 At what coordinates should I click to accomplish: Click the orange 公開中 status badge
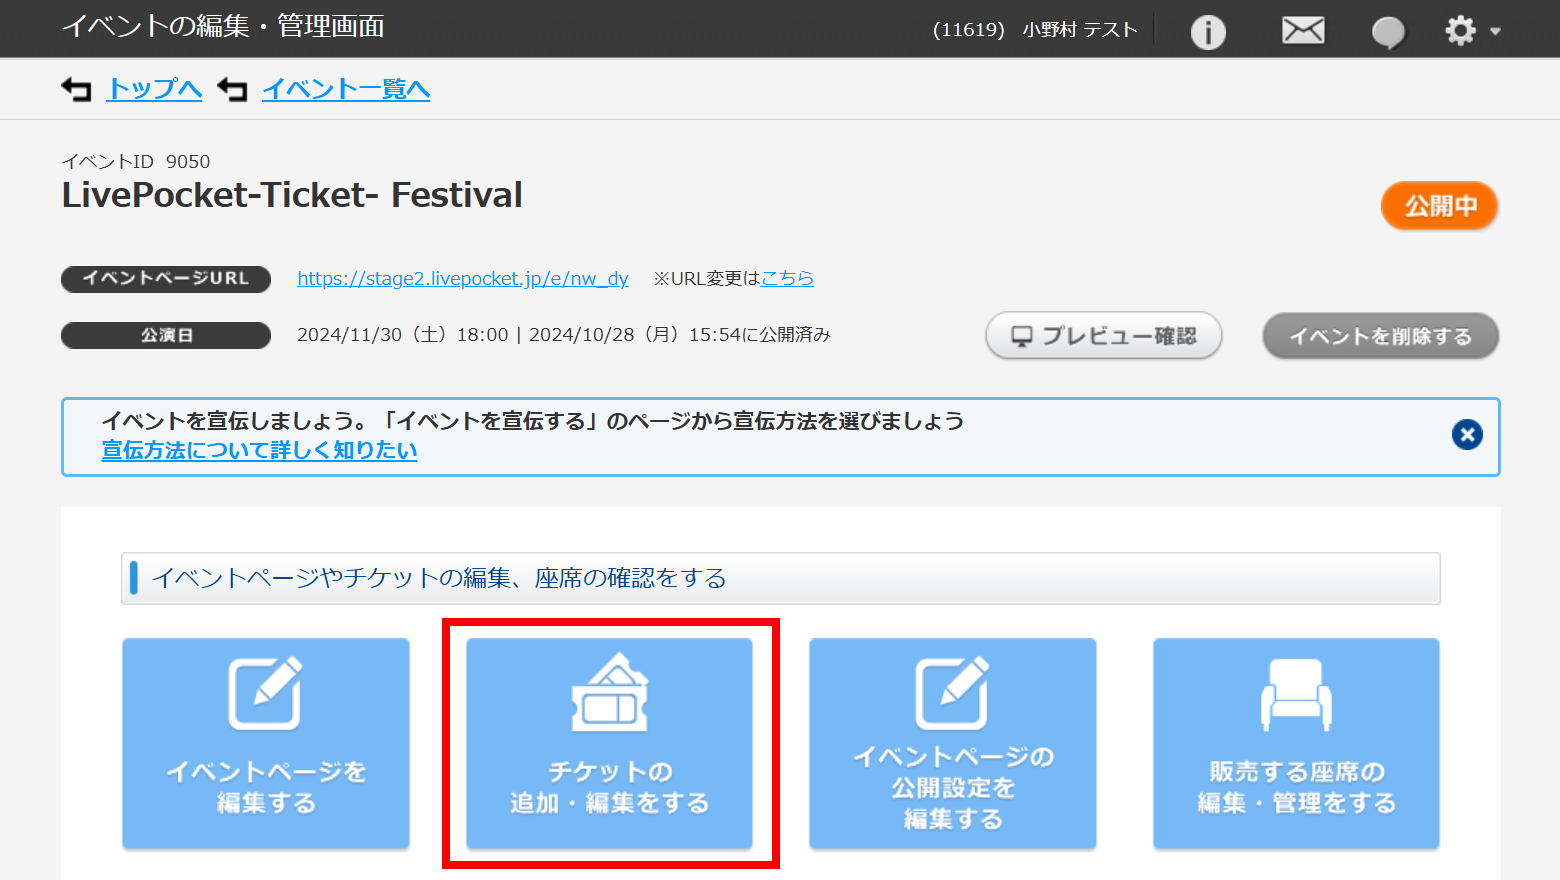pyautogui.click(x=1439, y=206)
